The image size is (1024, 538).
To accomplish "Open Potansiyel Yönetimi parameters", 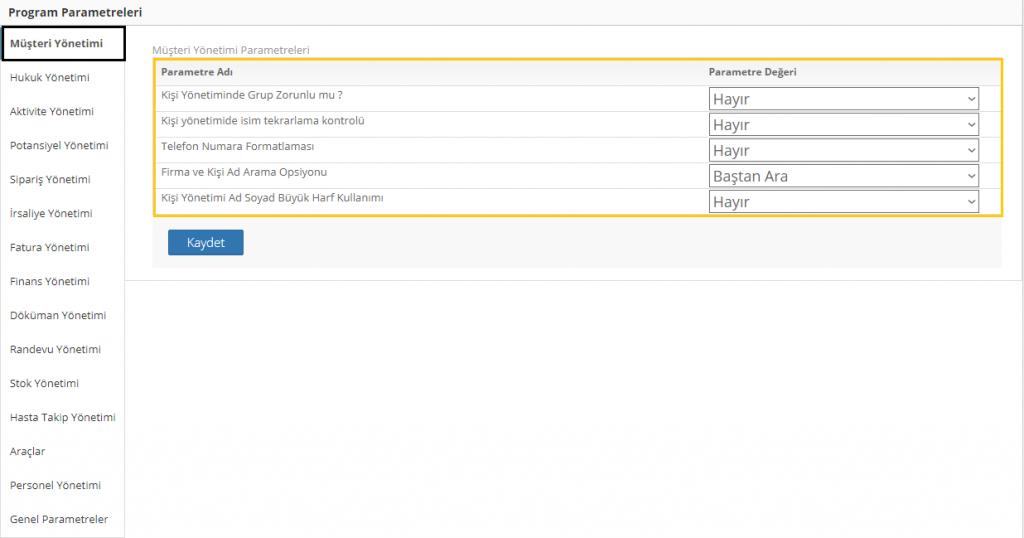I will (59, 145).
